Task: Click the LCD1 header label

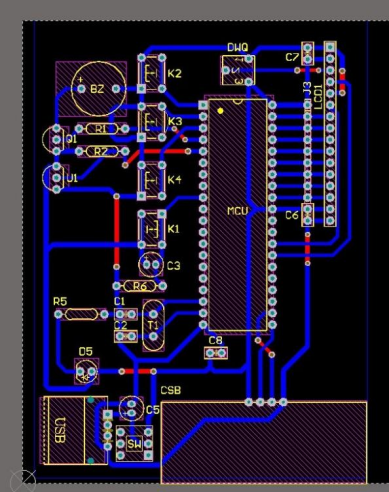Action: pyautogui.click(x=318, y=97)
